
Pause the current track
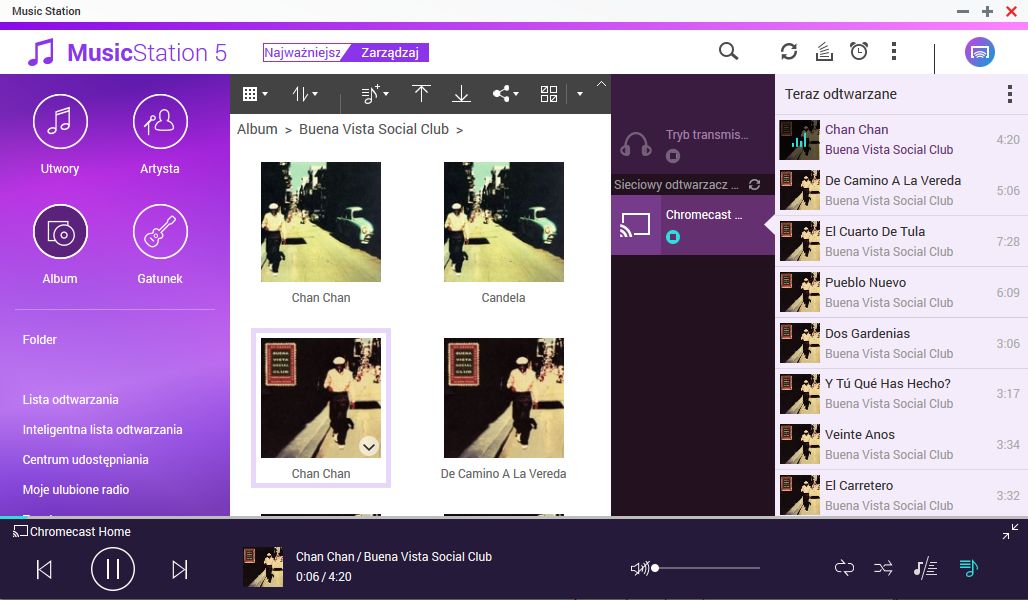coord(113,569)
